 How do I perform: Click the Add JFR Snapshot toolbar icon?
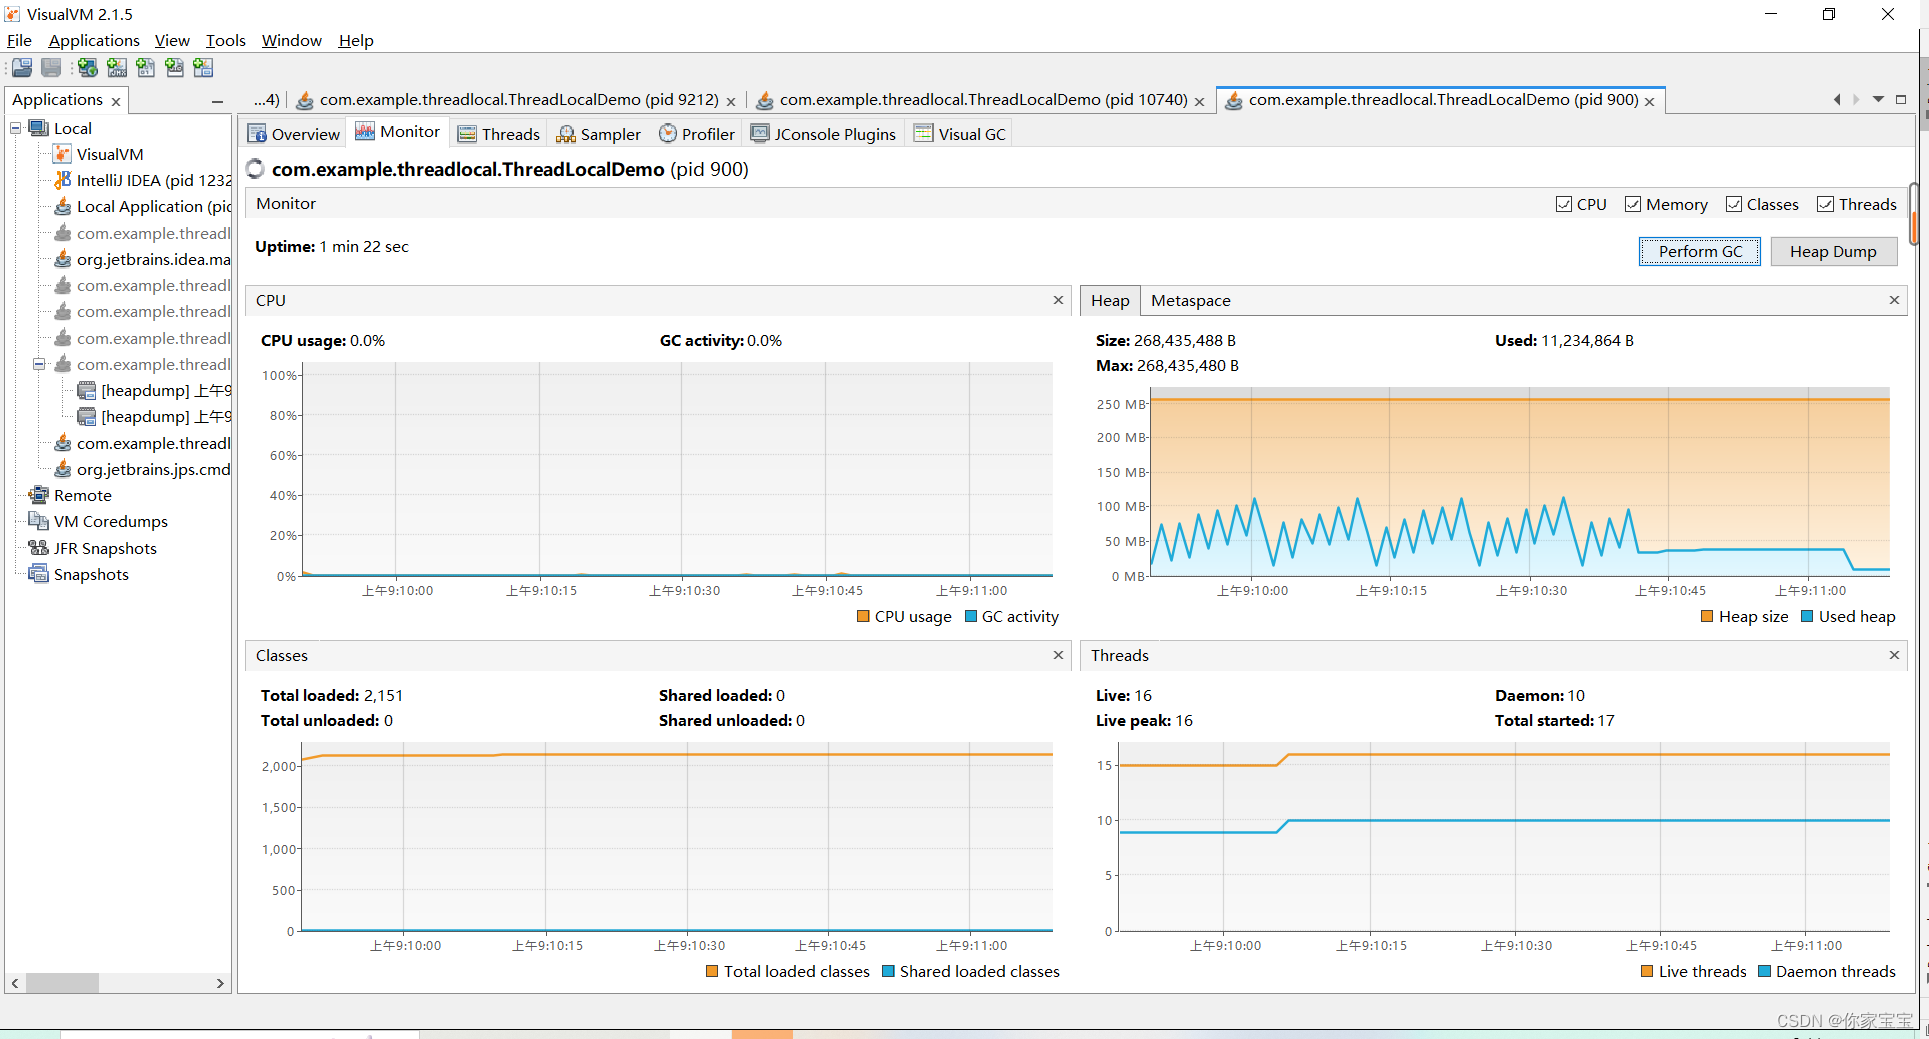[x=175, y=68]
